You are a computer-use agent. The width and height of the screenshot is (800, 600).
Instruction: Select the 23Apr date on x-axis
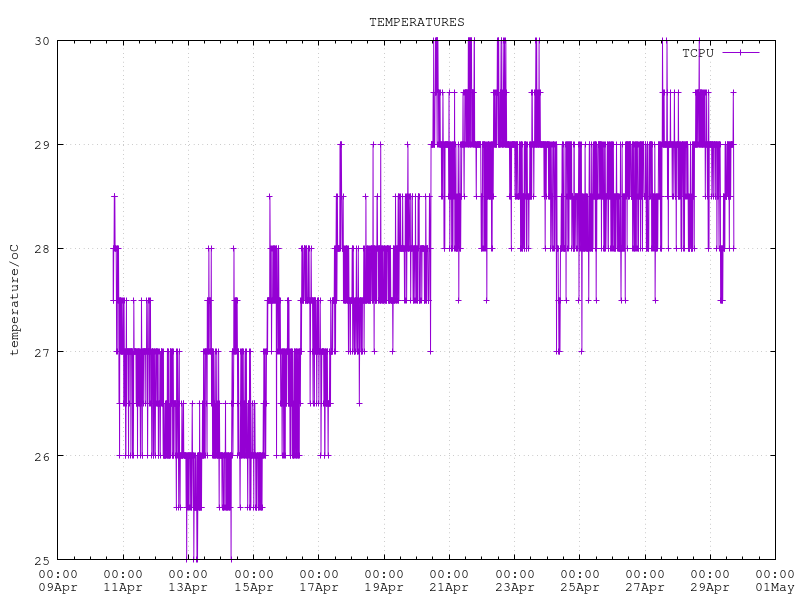[x=514, y=587]
